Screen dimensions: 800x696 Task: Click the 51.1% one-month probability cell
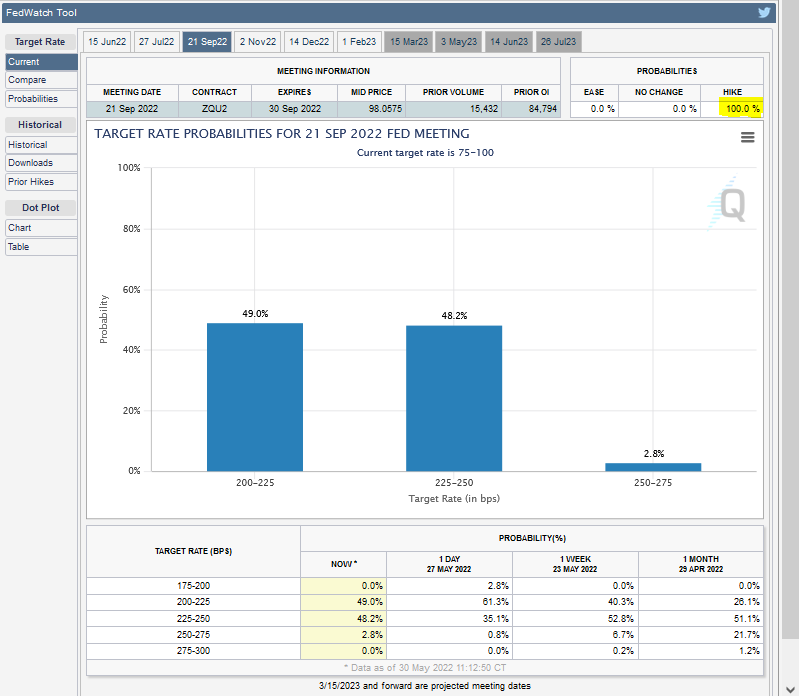[x=701, y=619]
